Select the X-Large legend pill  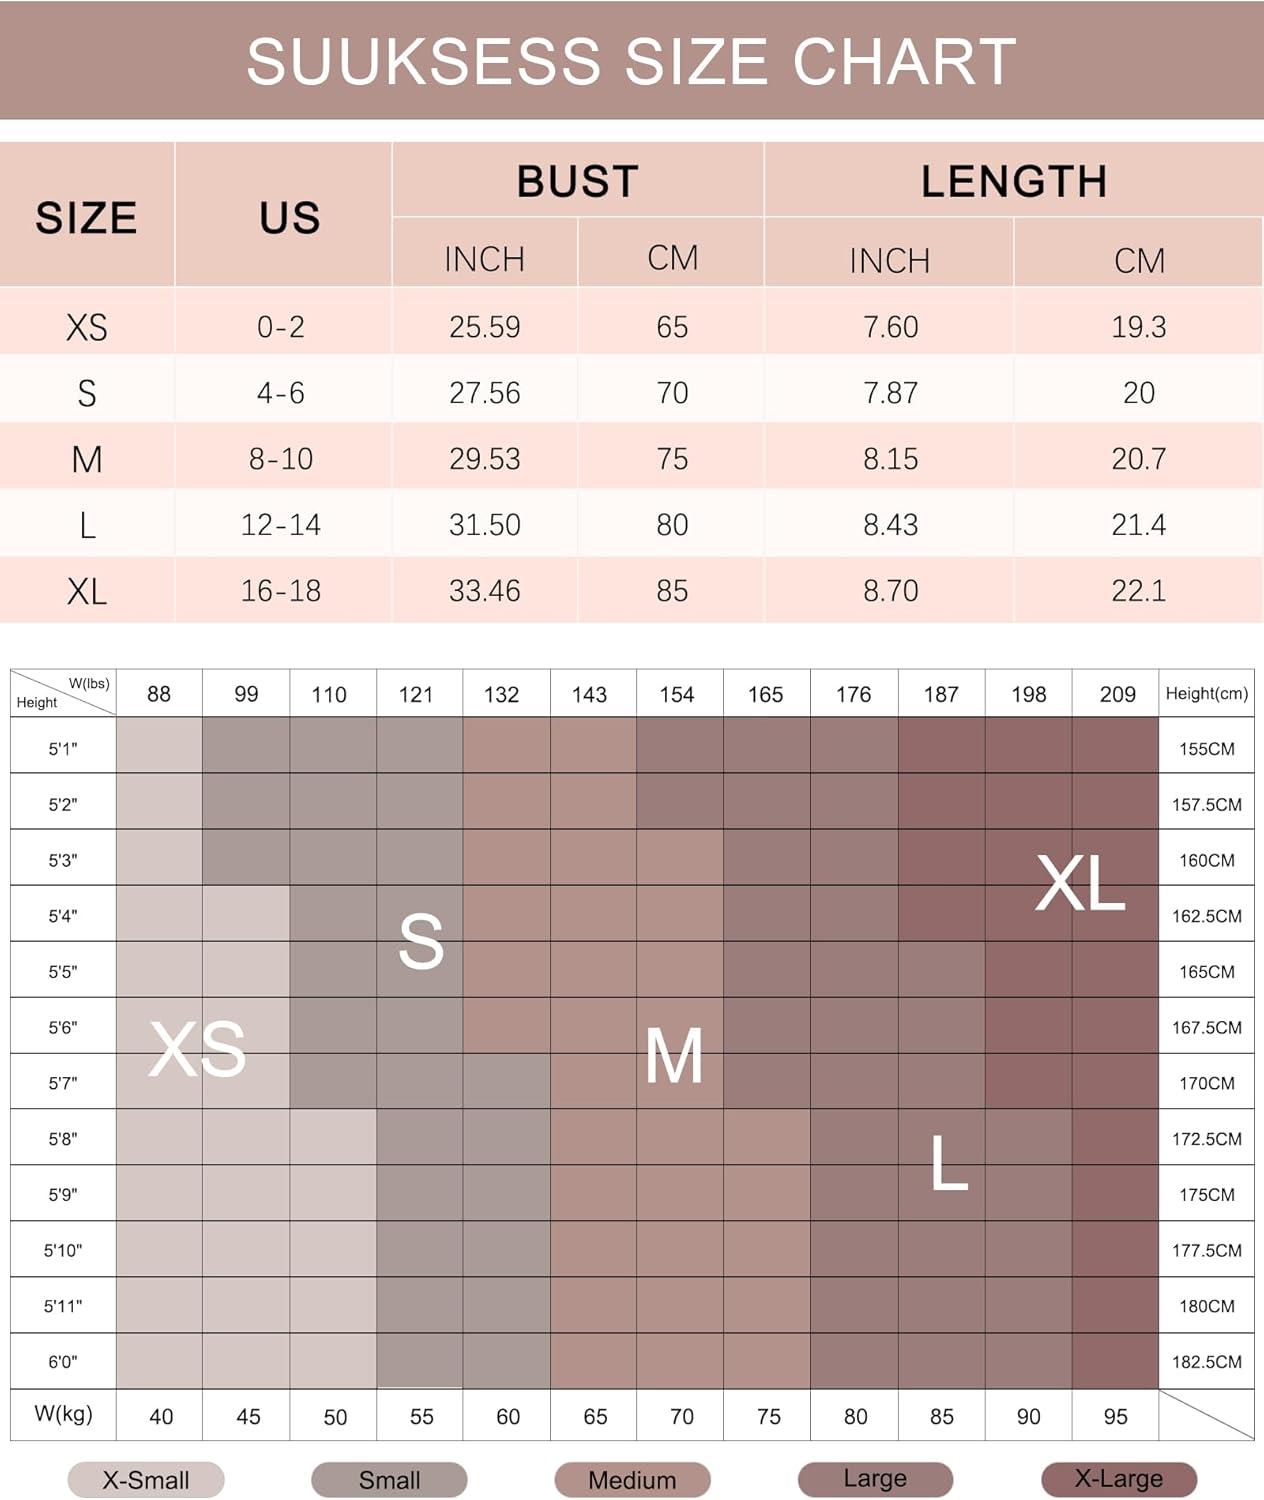tap(1118, 1479)
